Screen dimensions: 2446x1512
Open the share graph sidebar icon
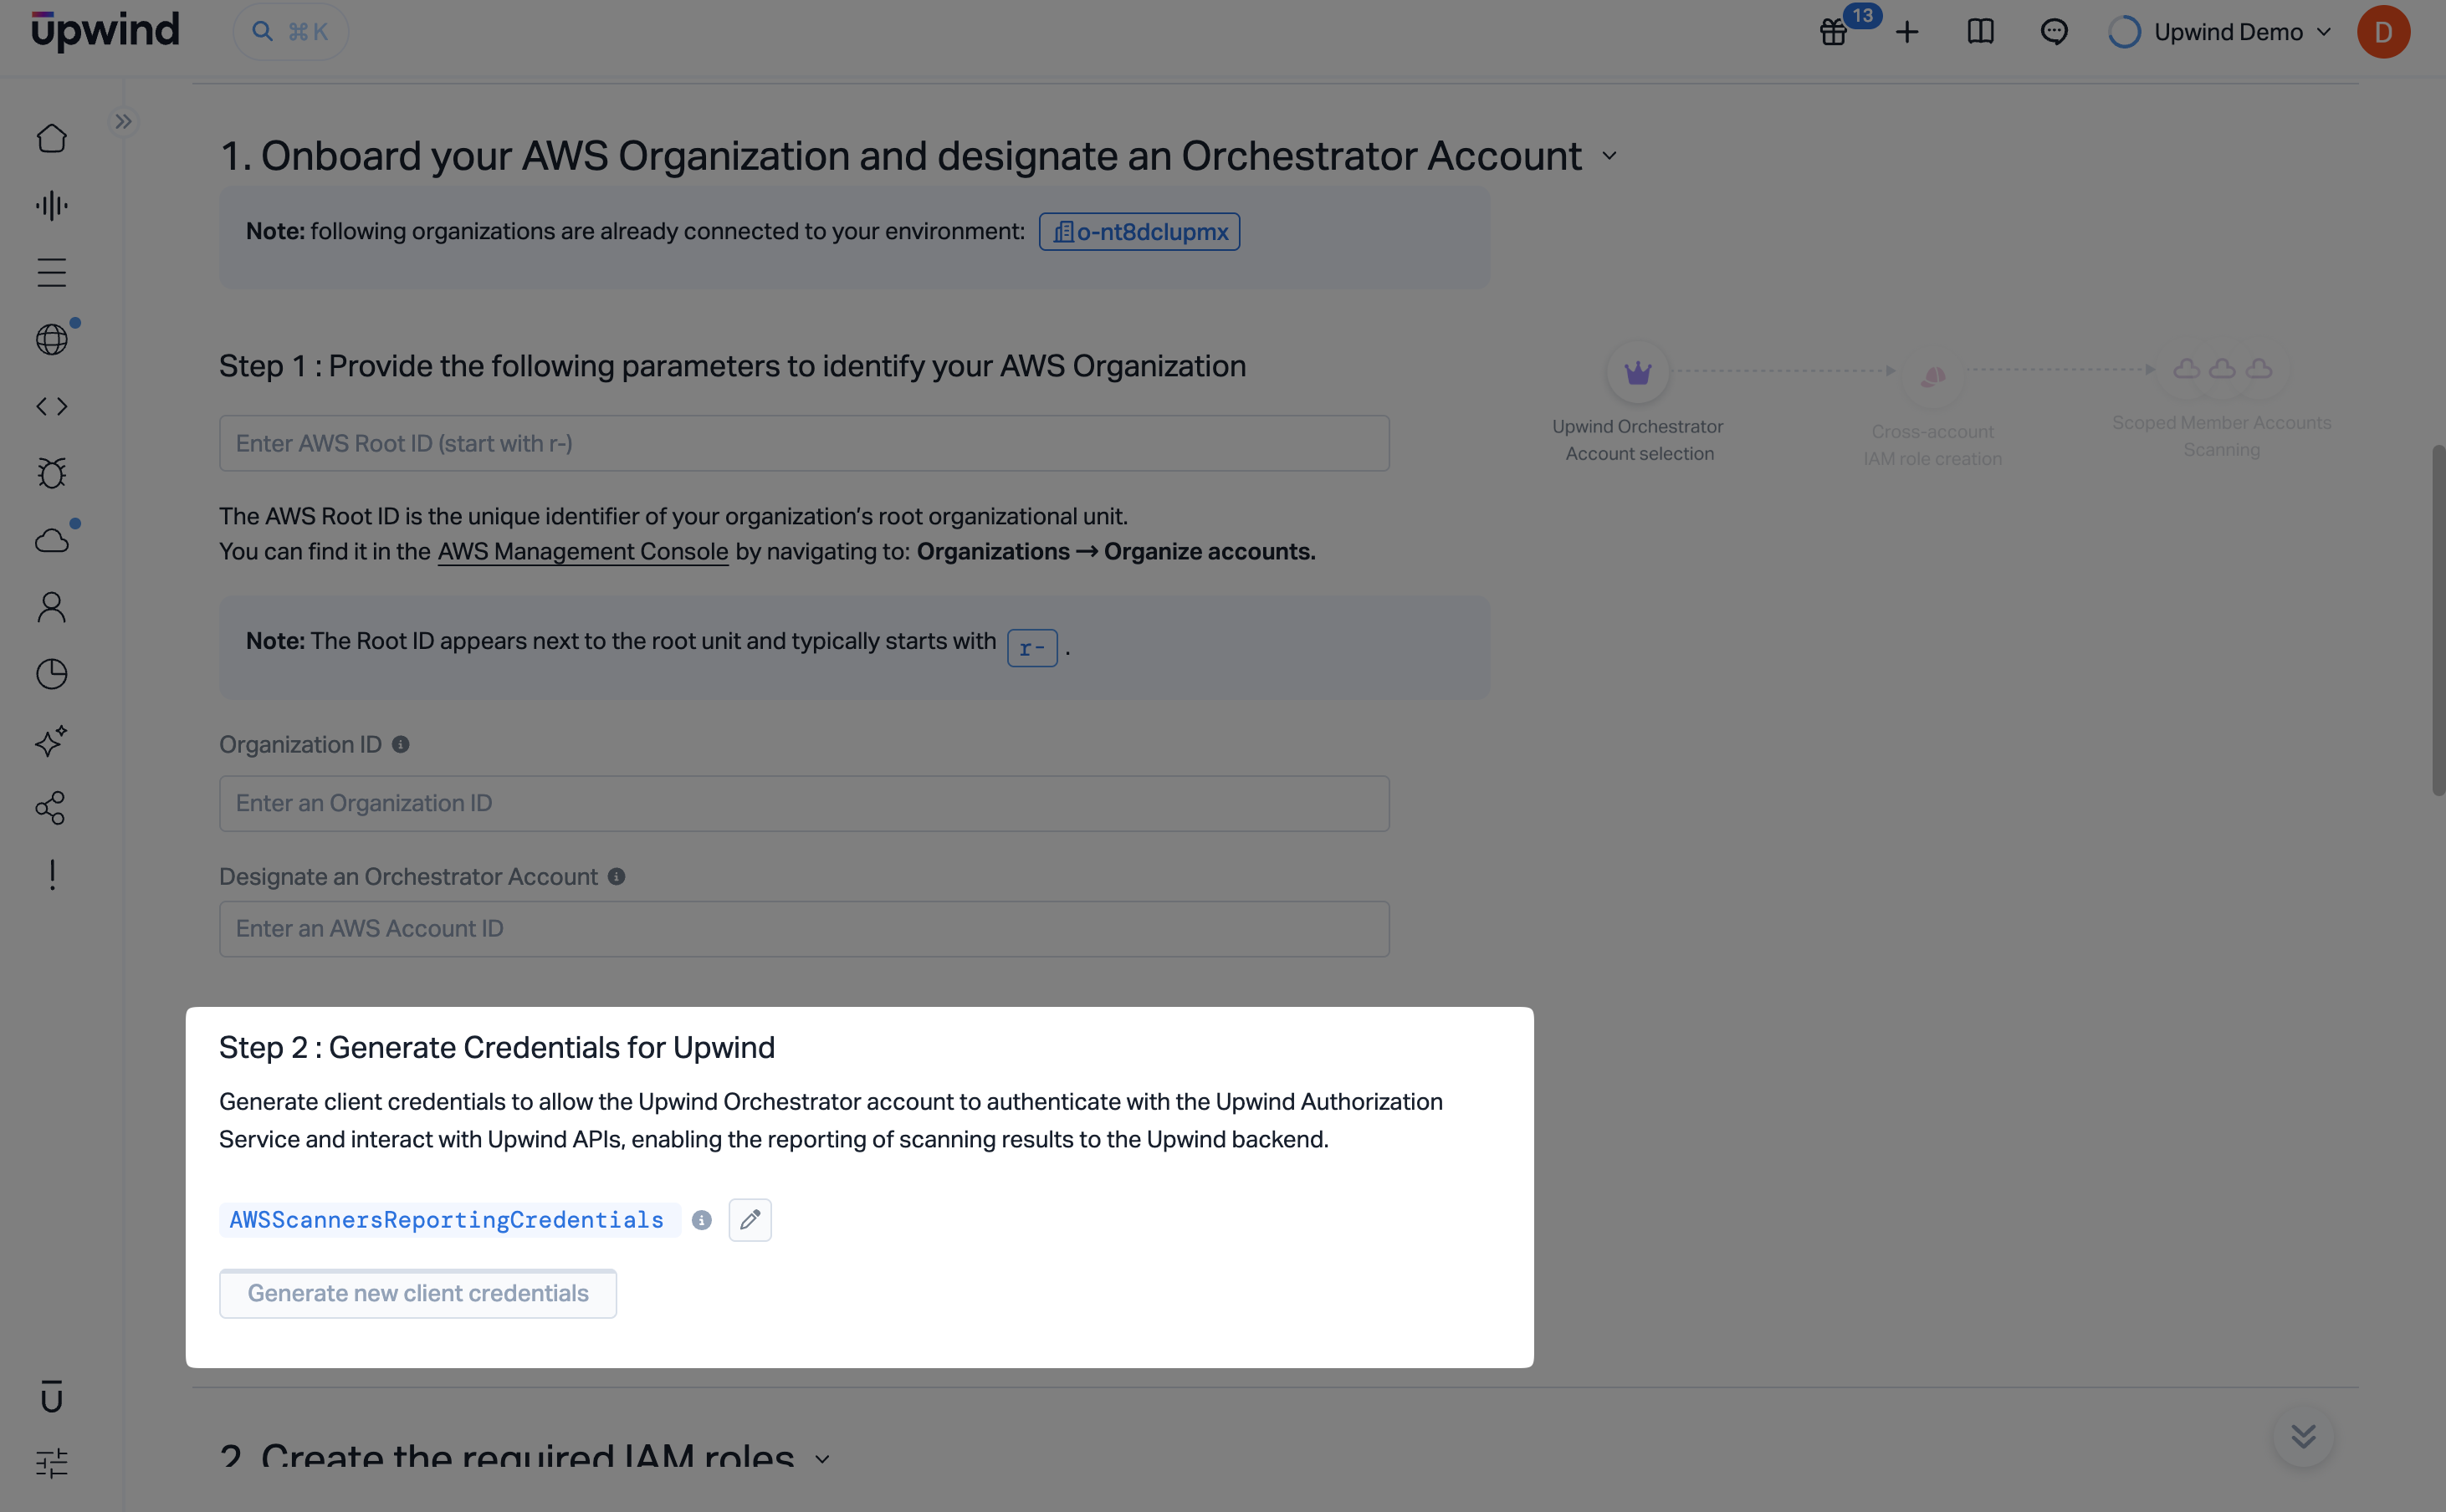pyautogui.click(x=52, y=808)
